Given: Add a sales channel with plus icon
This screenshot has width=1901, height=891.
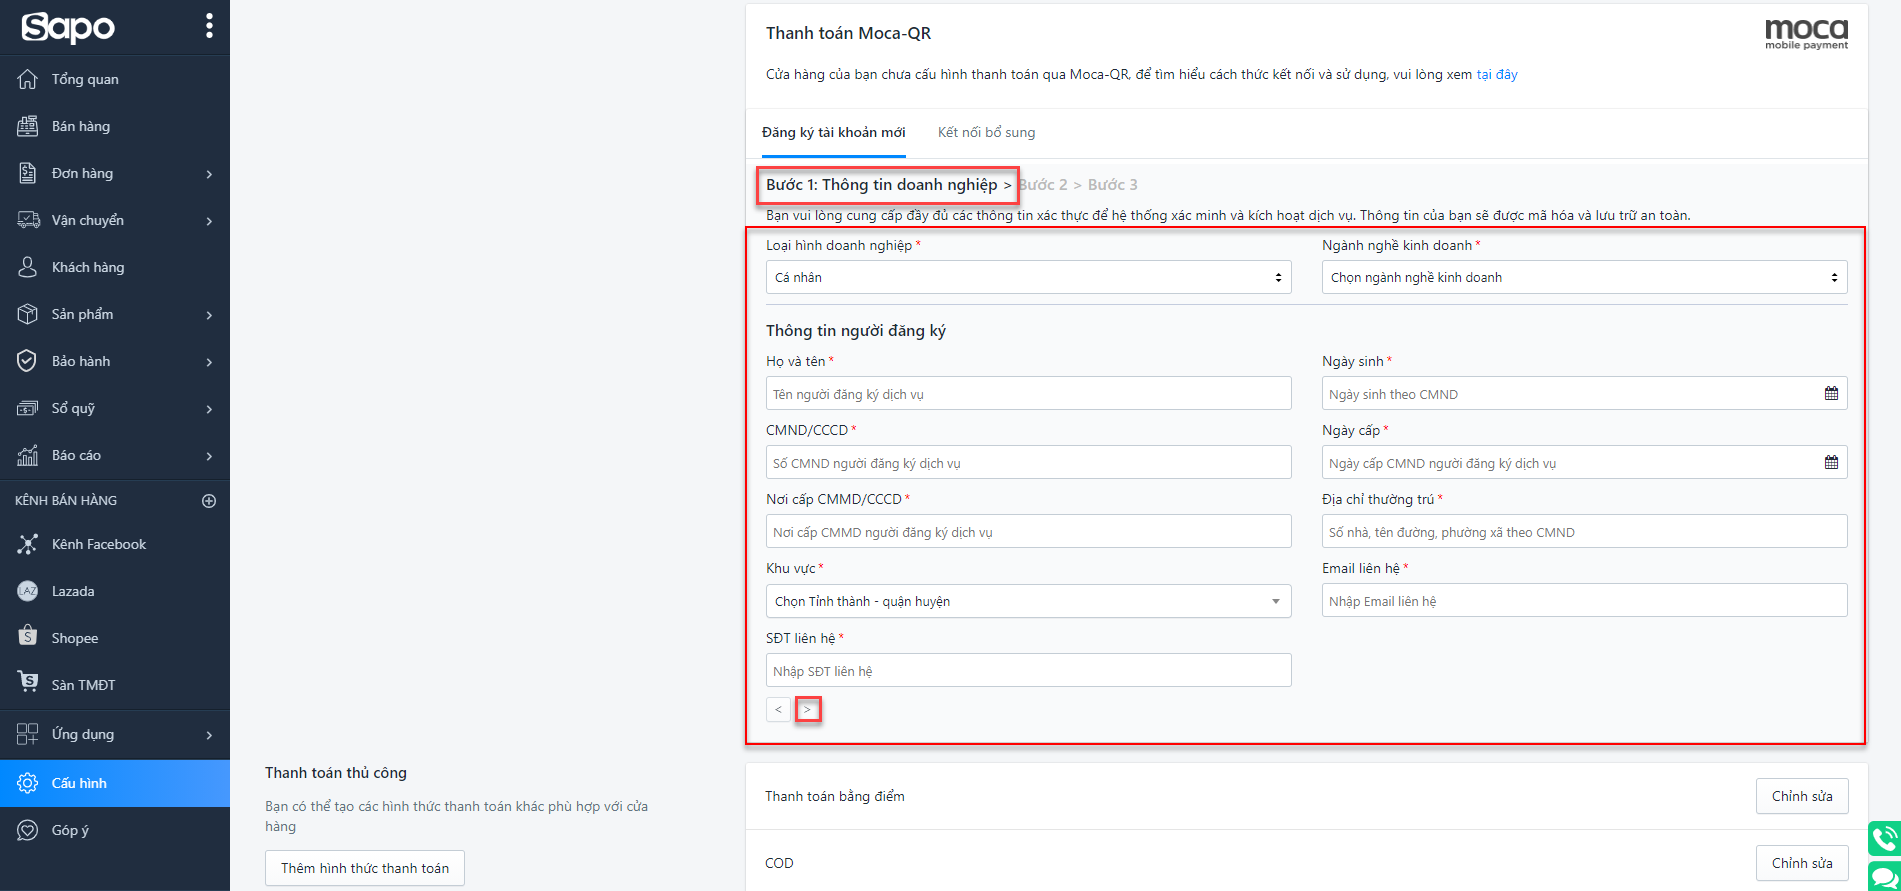Looking at the screenshot, I should coord(209,501).
